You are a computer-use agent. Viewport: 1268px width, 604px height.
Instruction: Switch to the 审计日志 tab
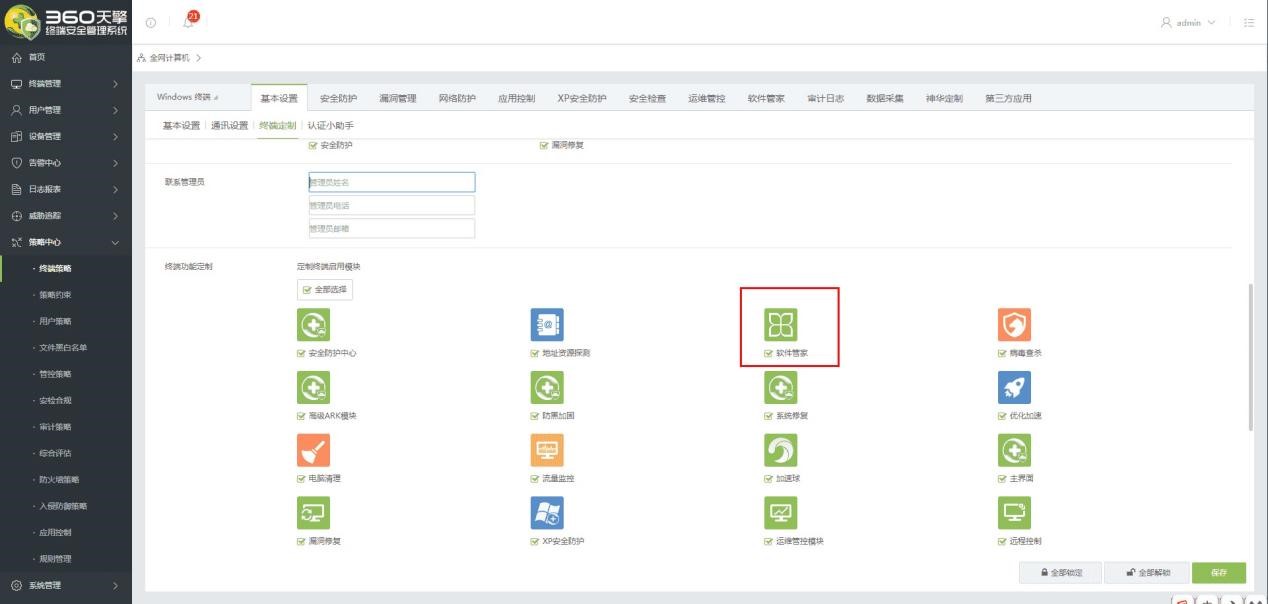pos(825,98)
